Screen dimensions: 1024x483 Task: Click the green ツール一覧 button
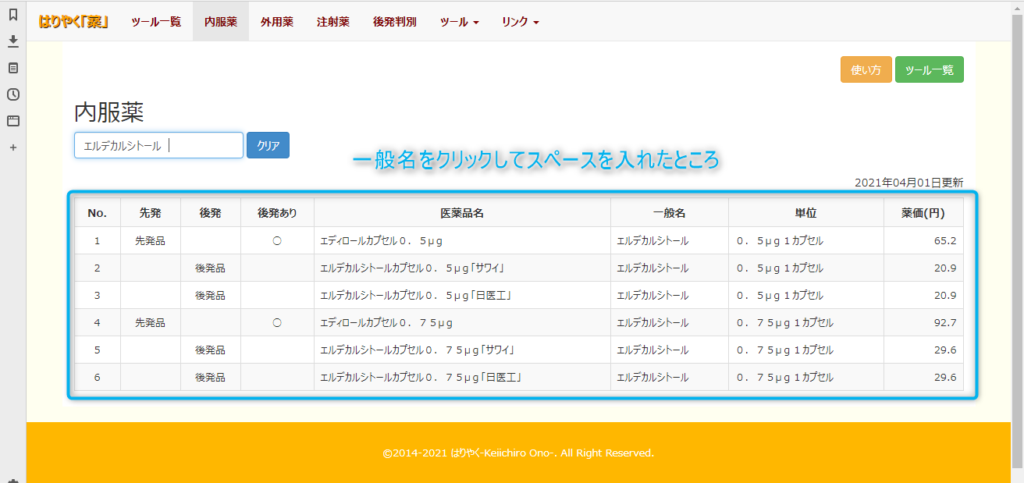click(929, 70)
